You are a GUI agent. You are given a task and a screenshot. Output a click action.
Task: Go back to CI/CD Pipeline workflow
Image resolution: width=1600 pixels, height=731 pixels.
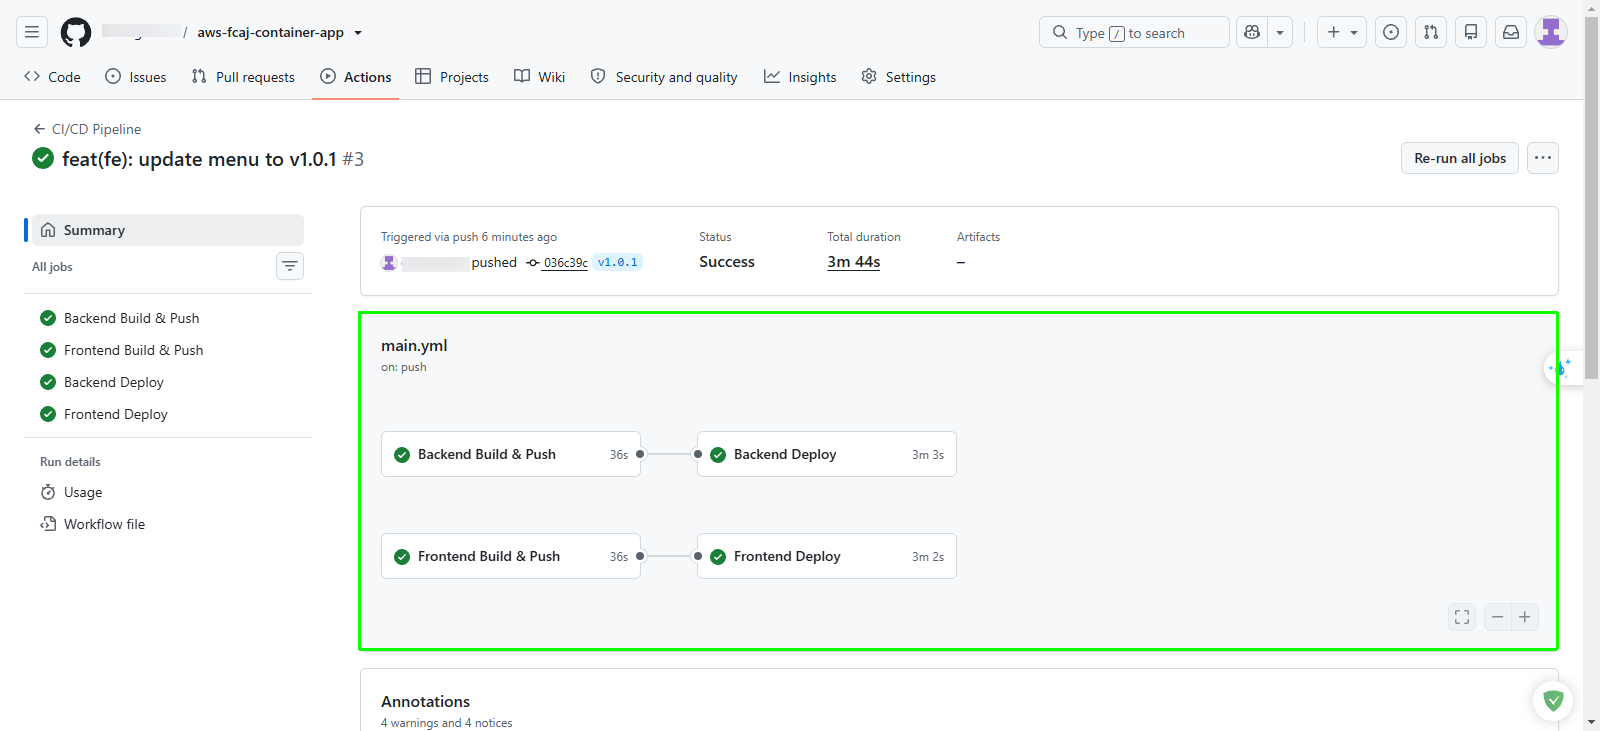pyautogui.click(x=87, y=129)
